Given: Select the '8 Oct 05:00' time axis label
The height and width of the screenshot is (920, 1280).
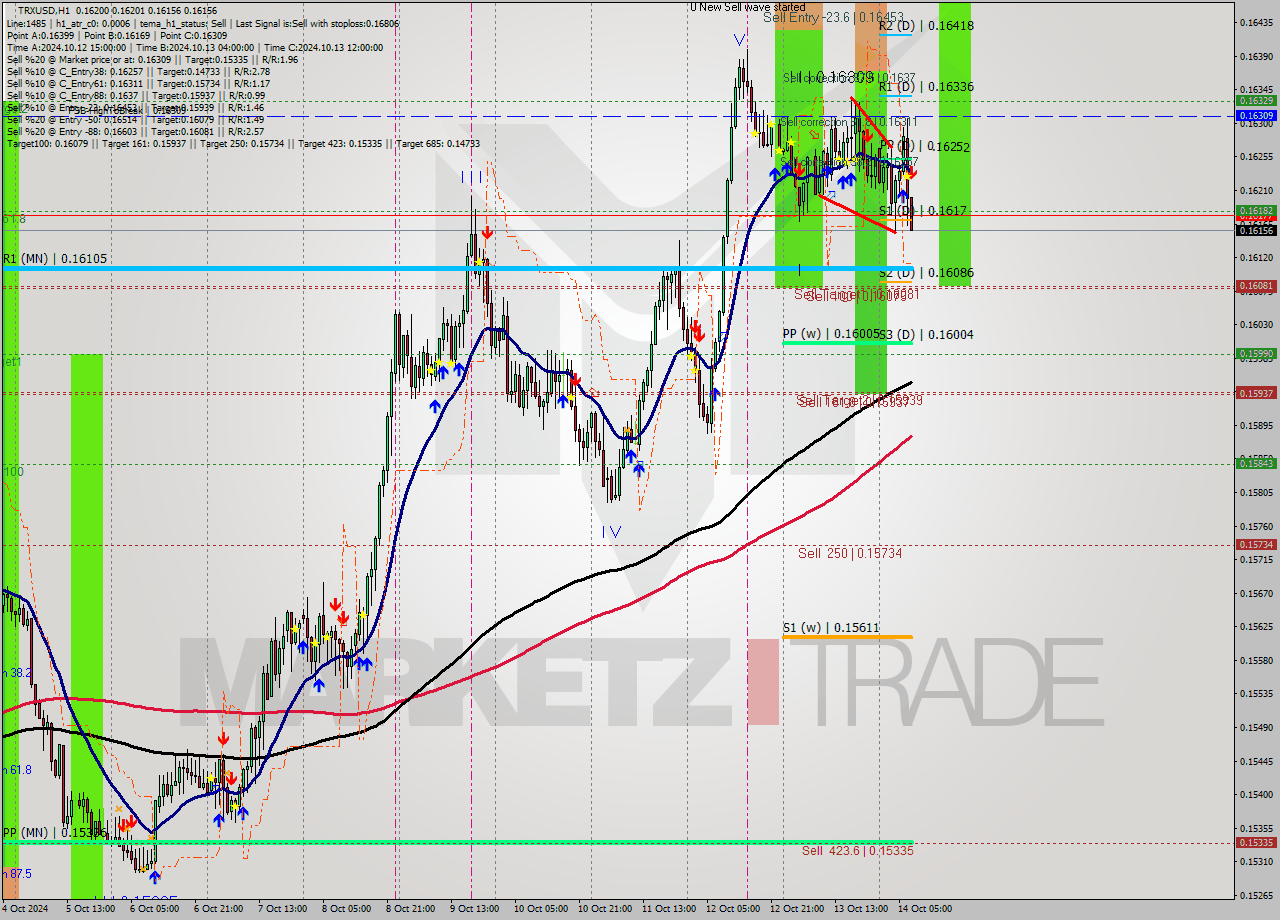Looking at the screenshot, I should pos(347,909).
